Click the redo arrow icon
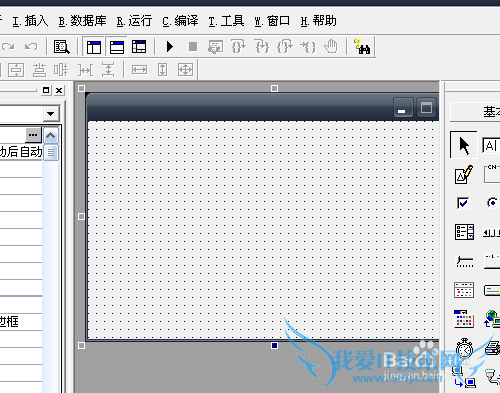 pos(8,46)
